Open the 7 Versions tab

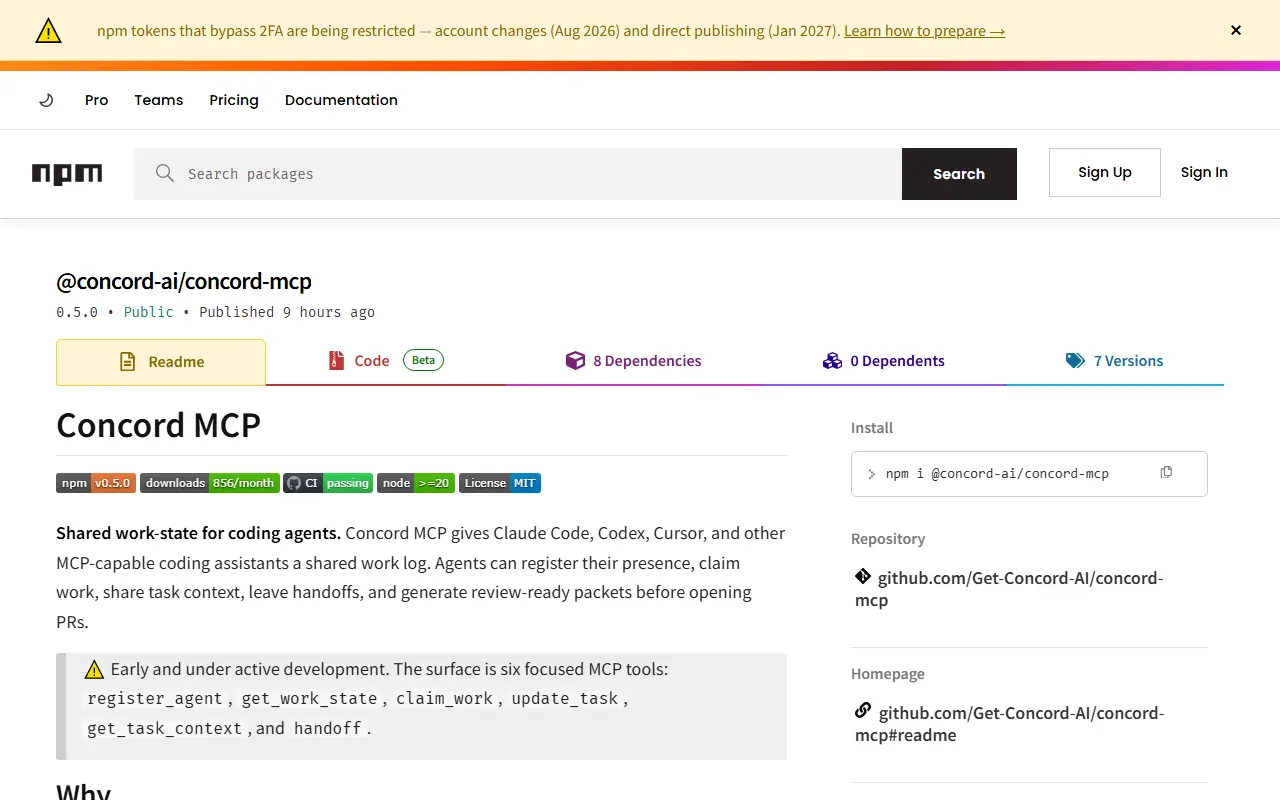tap(1115, 361)
